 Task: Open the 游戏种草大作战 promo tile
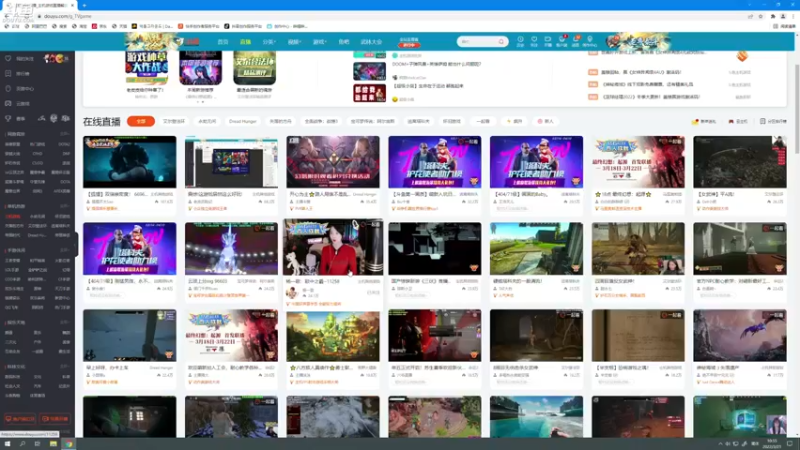(146, 68)
